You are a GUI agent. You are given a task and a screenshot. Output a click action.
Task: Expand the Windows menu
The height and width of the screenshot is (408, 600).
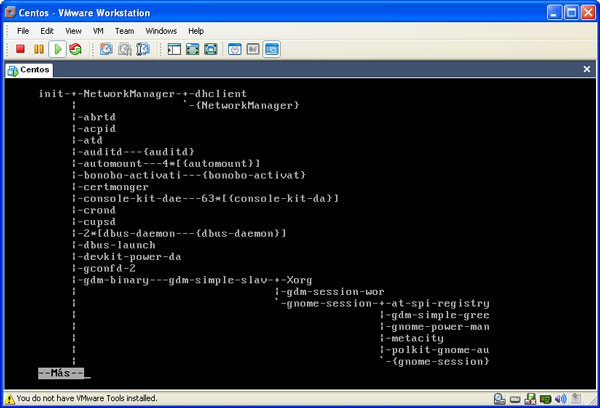click(161, 31)
